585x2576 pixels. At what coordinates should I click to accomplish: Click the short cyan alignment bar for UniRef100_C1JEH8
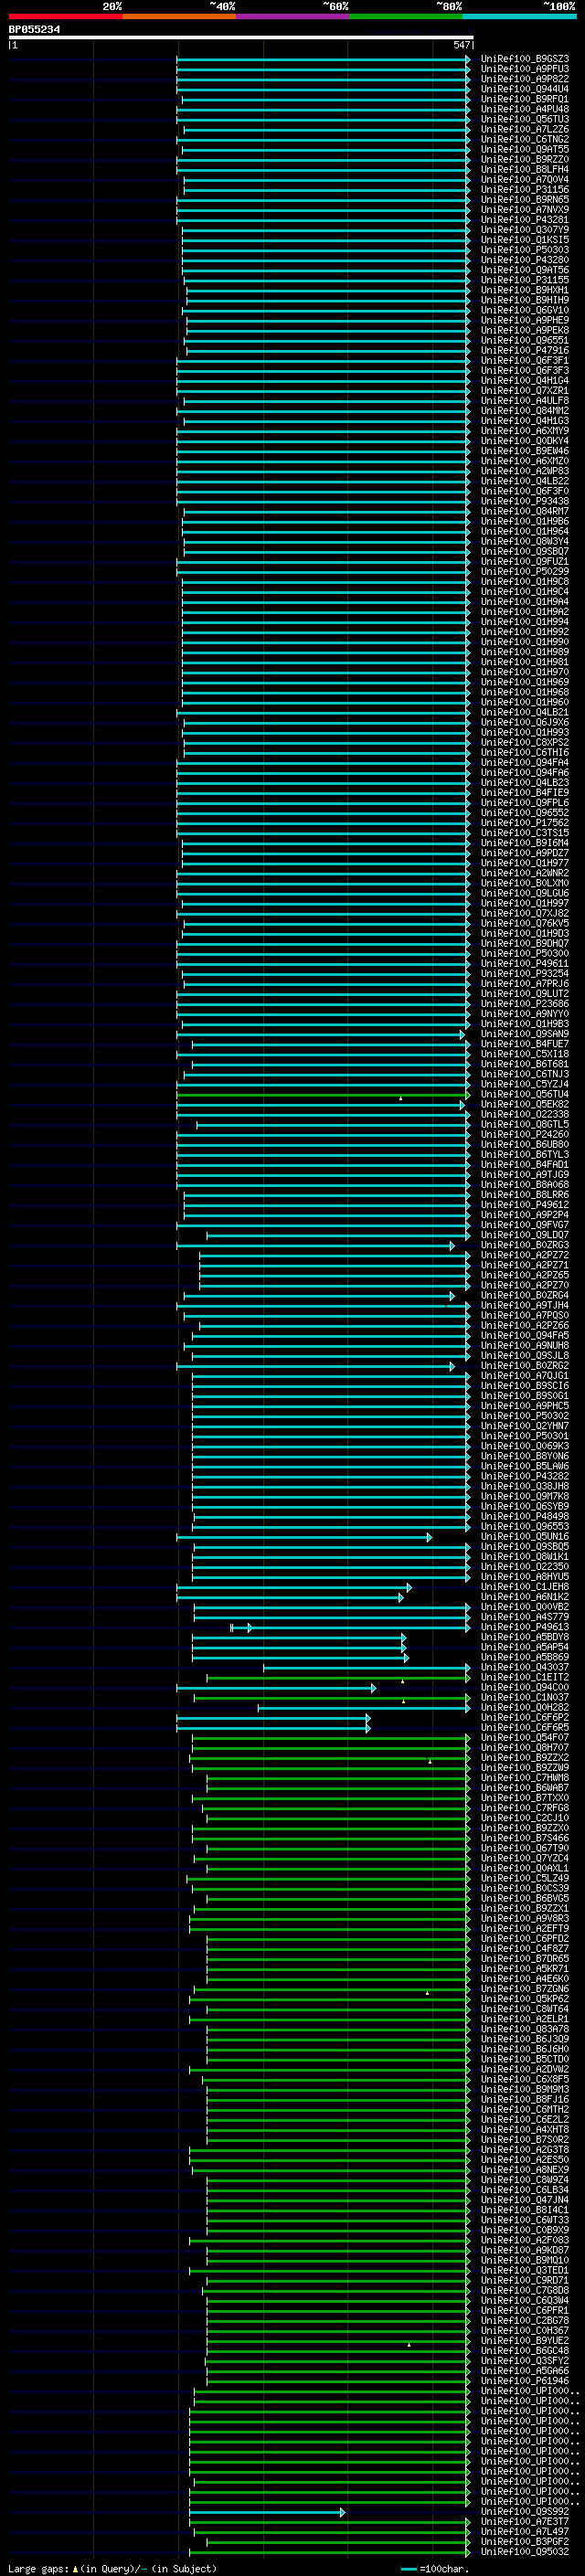pyautogui.click(x=294, y=1587)
